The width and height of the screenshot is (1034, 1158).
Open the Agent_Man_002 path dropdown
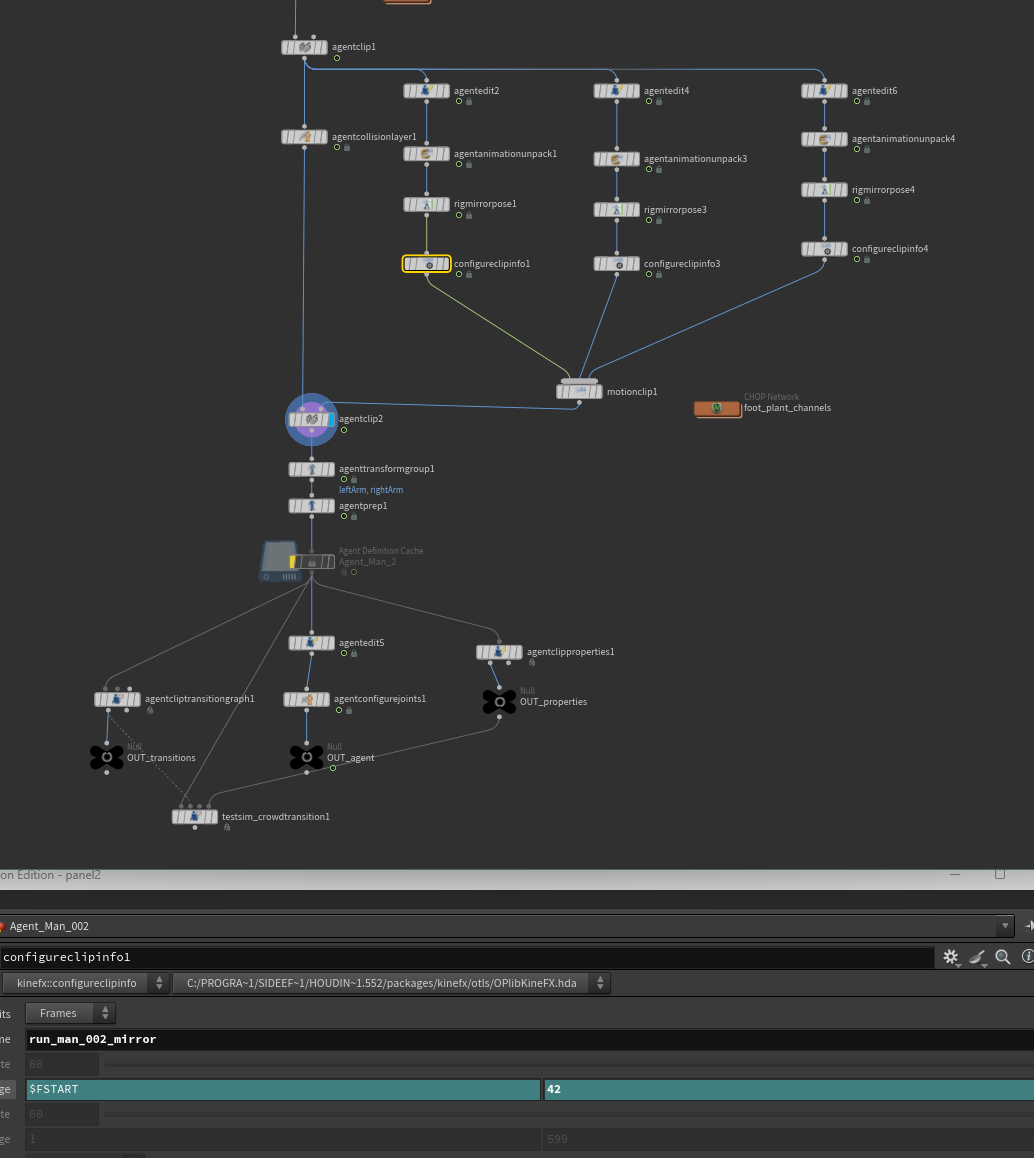[x=1004, y=926]
